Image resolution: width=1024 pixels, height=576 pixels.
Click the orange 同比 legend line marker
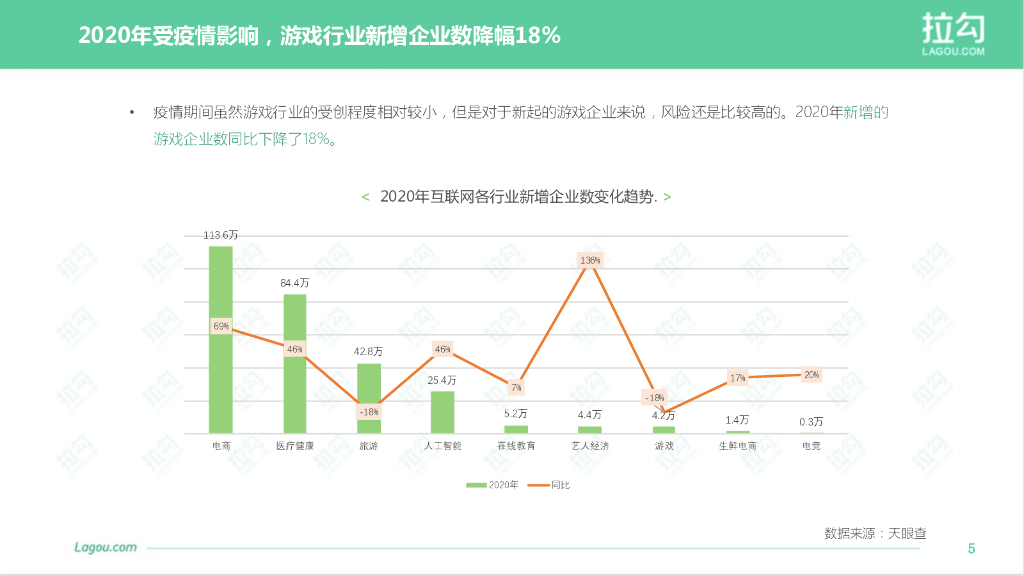click(537, 485)
